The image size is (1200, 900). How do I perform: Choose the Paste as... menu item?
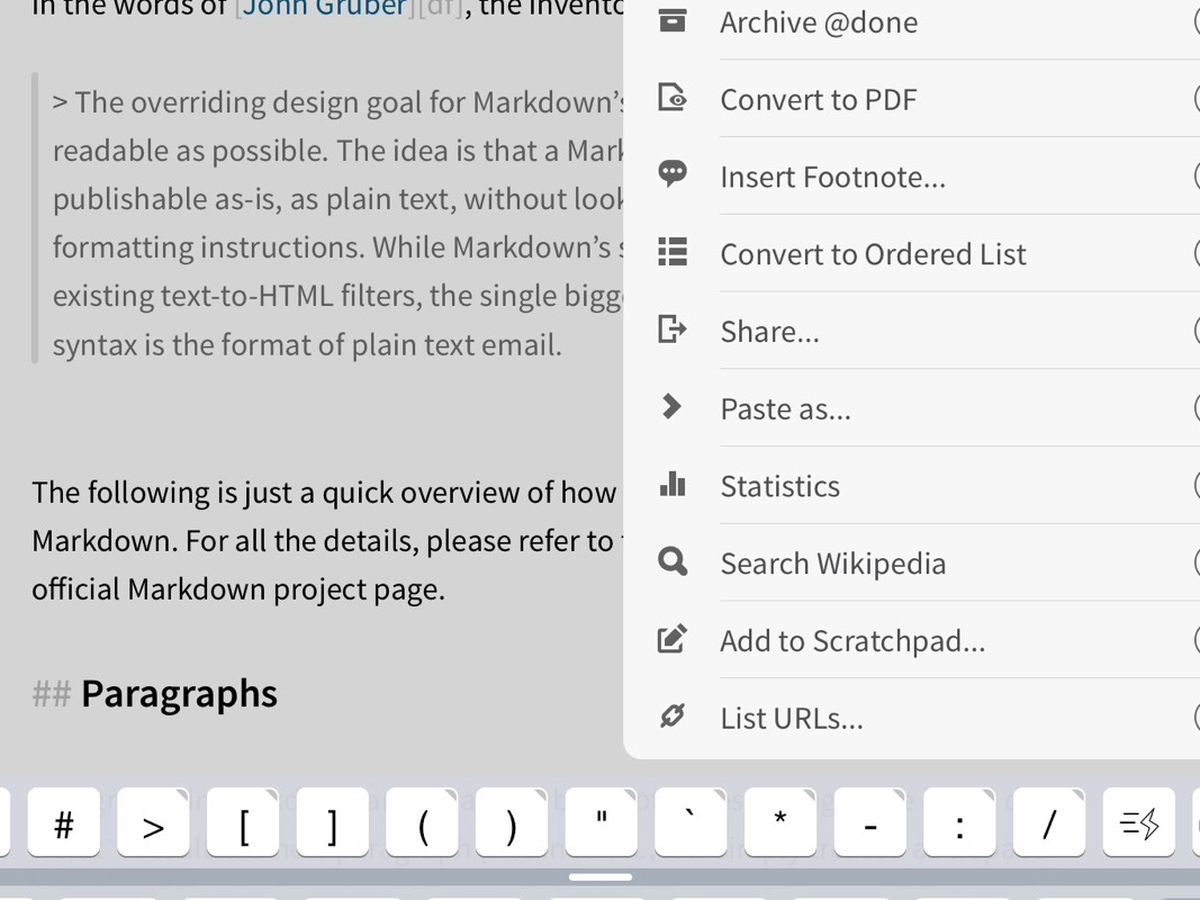[785, 409]
